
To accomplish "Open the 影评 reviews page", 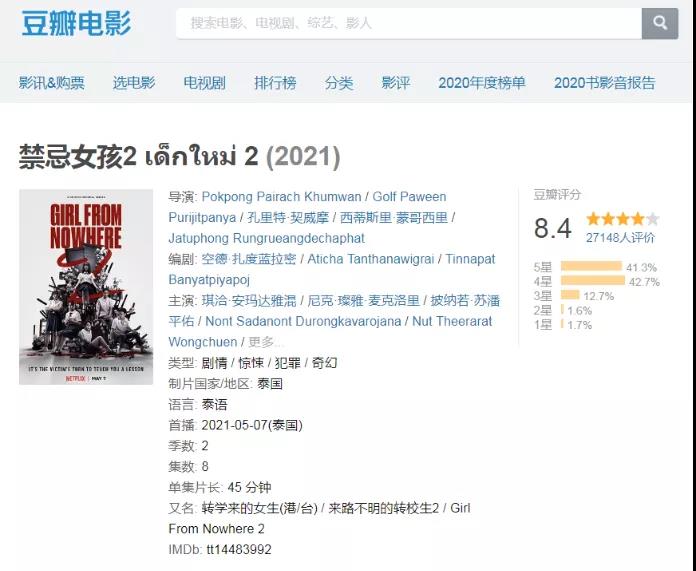I will pos(396,83).
